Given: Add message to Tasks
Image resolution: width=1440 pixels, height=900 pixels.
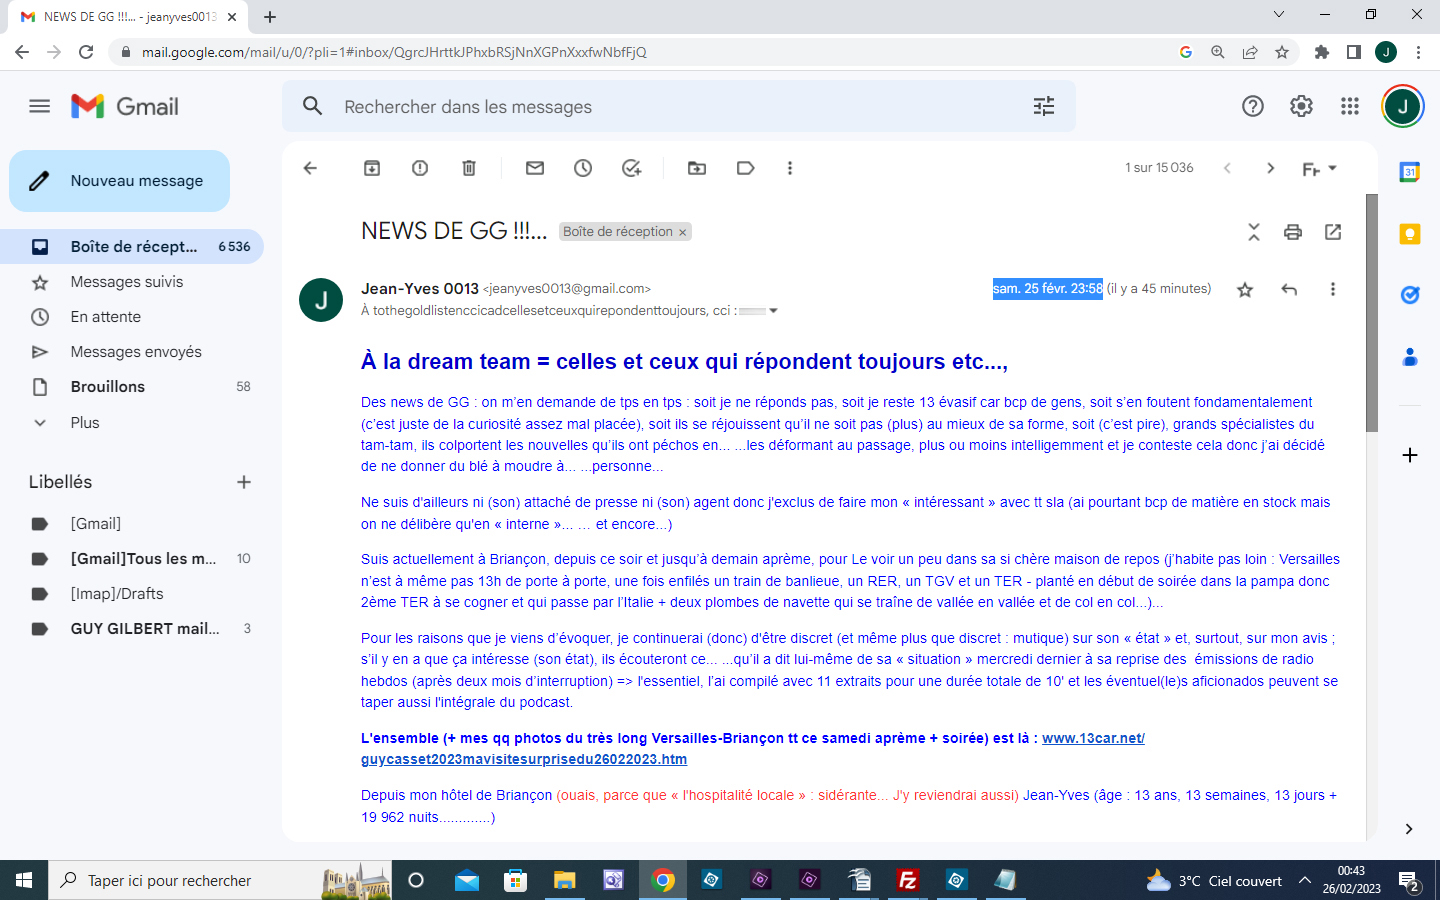Looking at the screenshot, I should click(632, 168).
